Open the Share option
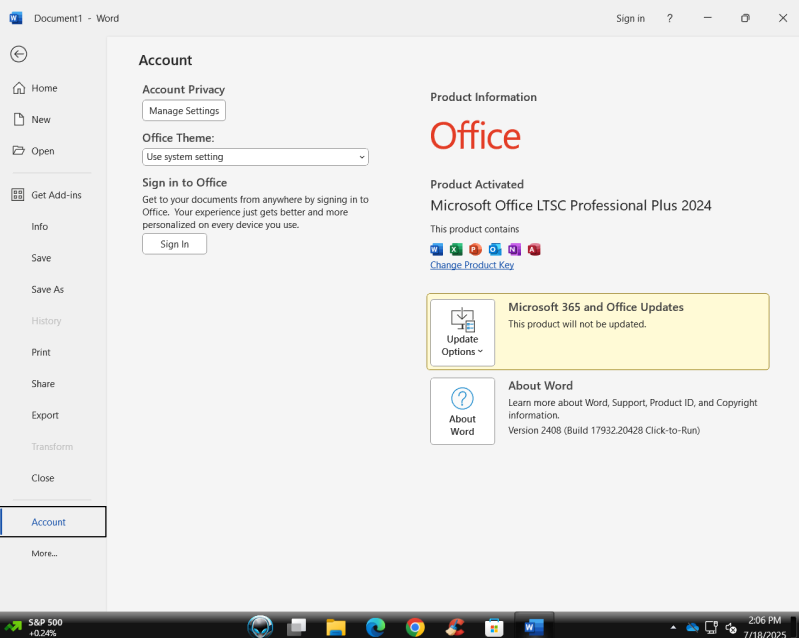 [43, 384]
